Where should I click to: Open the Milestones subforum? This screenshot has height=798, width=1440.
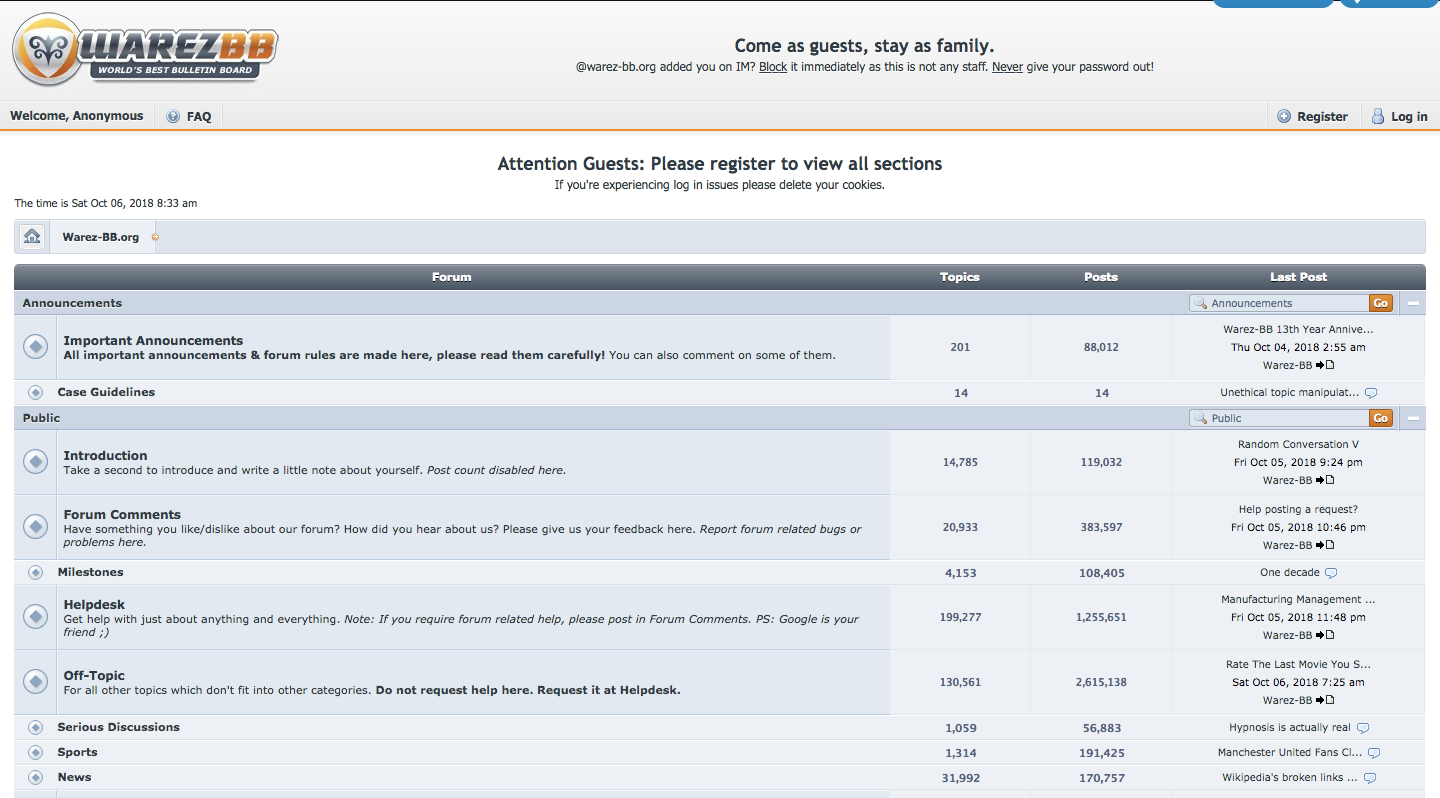pyautogui.click(x=90, y=572)
